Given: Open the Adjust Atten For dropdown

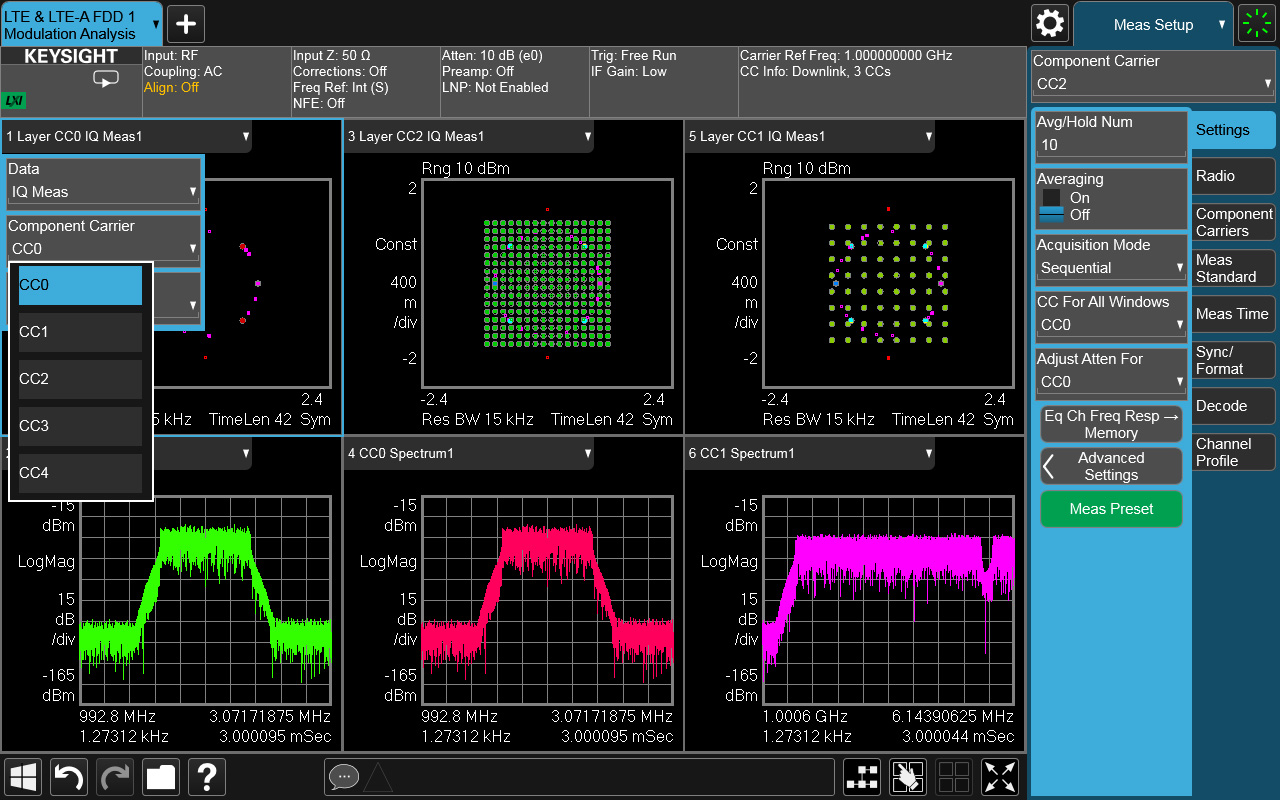Looking at the screenshot, I should tap(1111, 382).
